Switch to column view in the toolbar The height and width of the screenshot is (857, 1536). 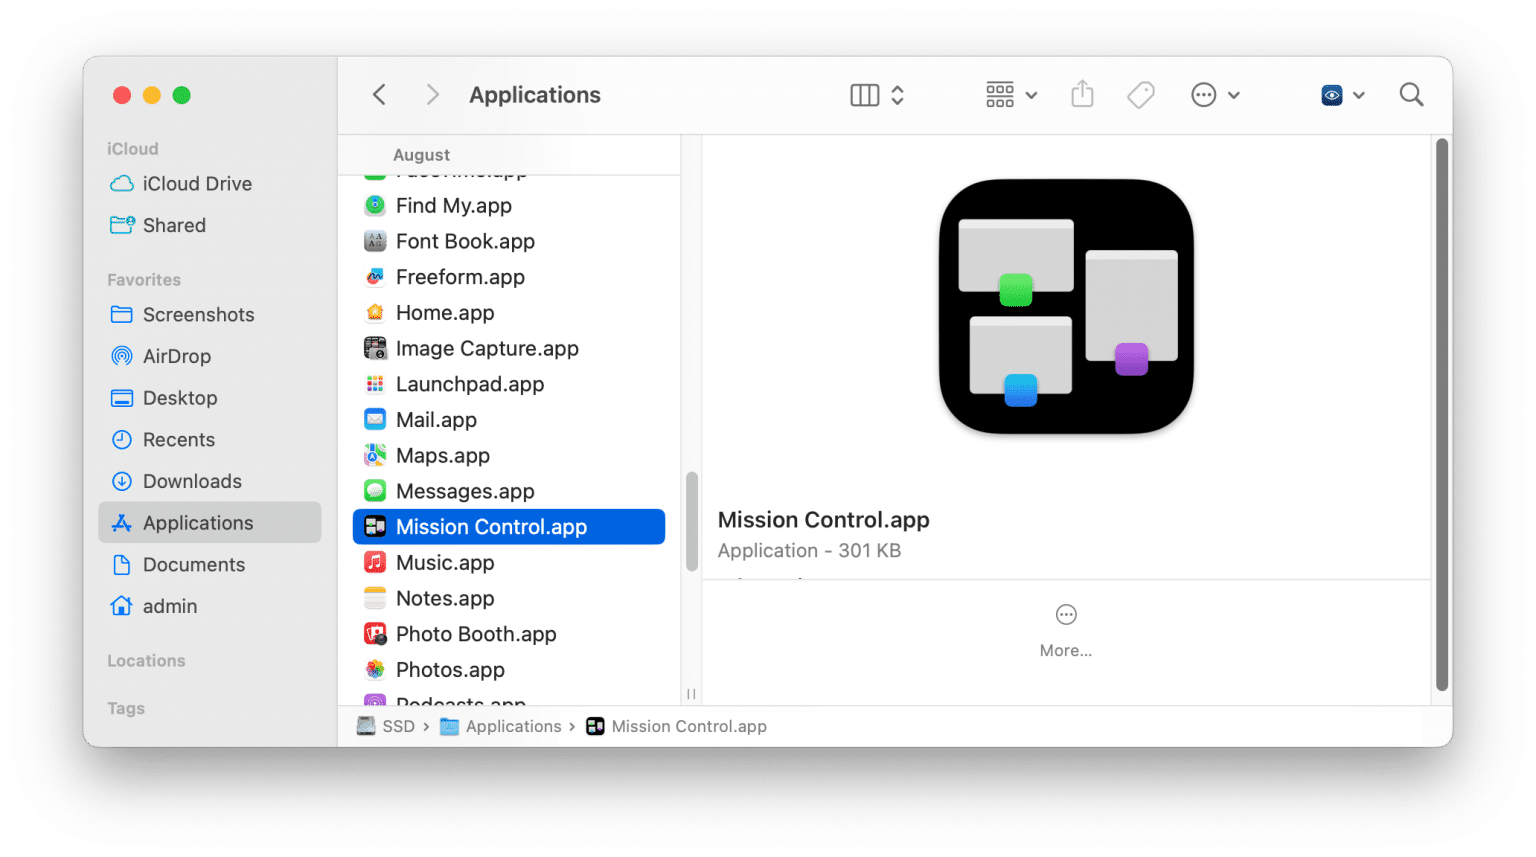(x=864, y=94)
